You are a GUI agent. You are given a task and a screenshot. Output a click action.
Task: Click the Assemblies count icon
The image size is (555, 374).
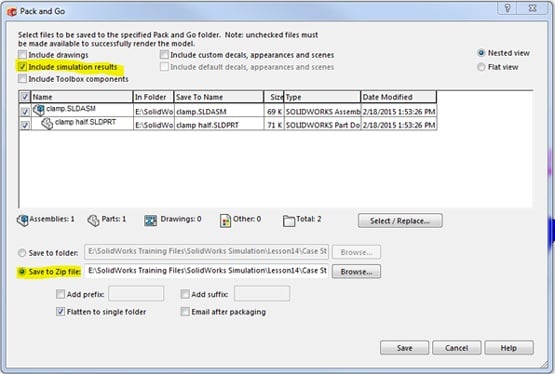click(23, 220)
